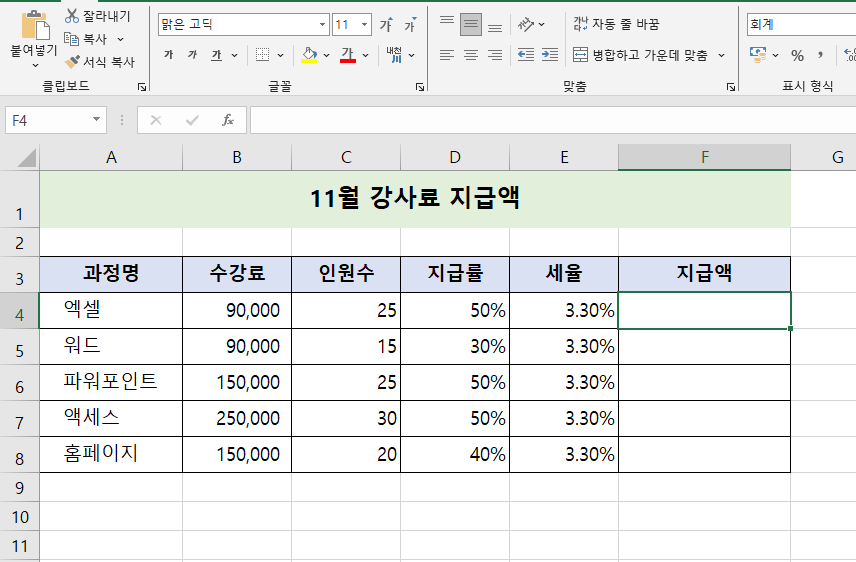Click cancel (X) in formula bar
This screenshot has width=856, height=562.
(156, 120)
